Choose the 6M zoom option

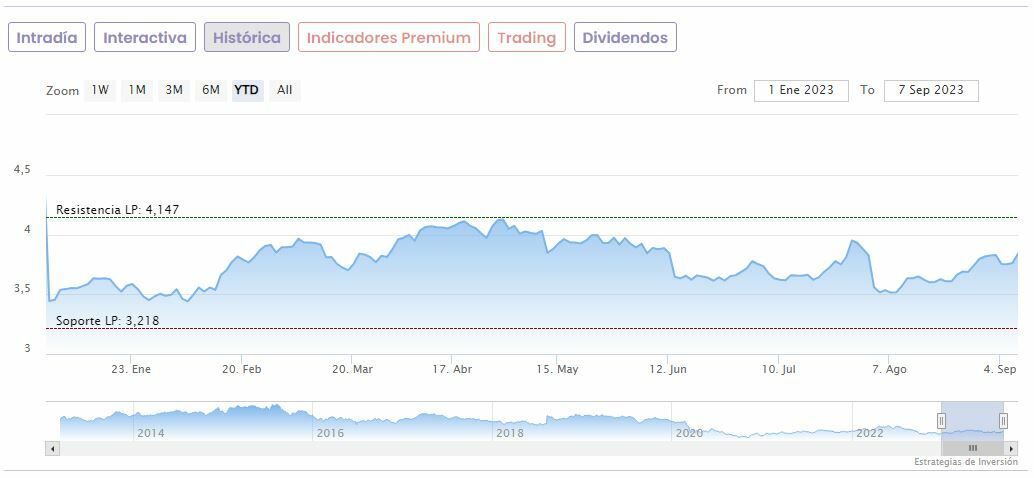210,90
